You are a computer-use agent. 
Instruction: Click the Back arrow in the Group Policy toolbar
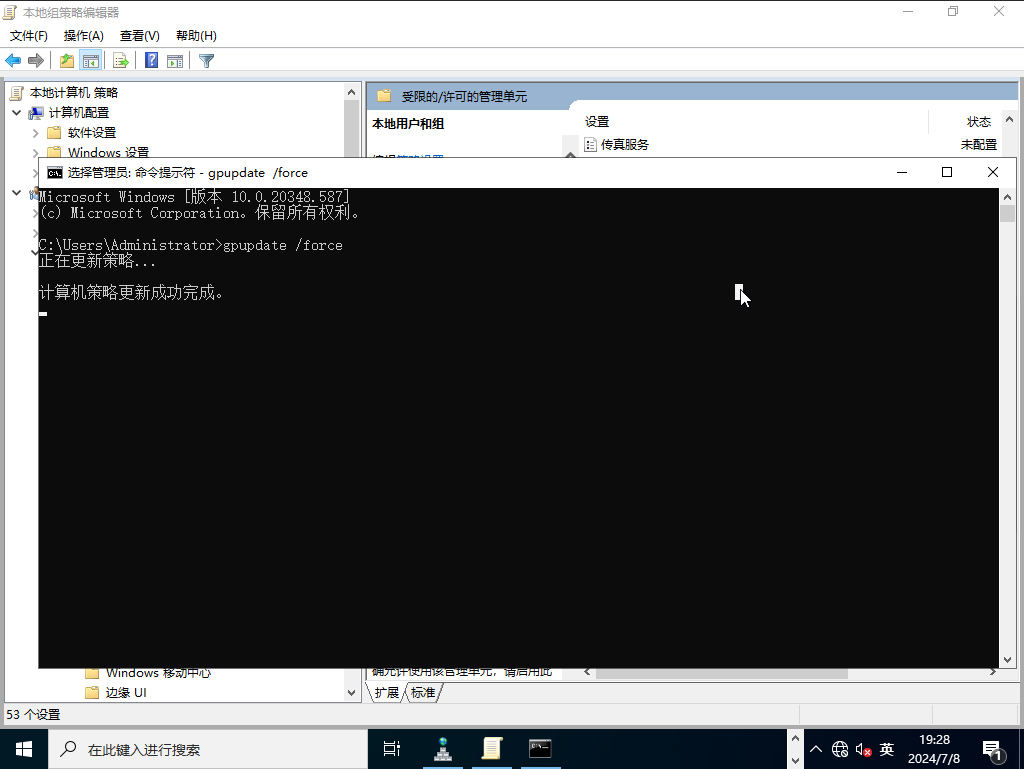13,61
